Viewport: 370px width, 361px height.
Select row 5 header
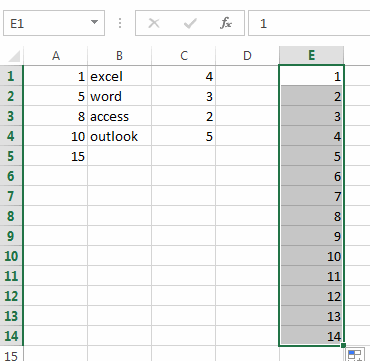pyautogui.click(x=11, y=156)
